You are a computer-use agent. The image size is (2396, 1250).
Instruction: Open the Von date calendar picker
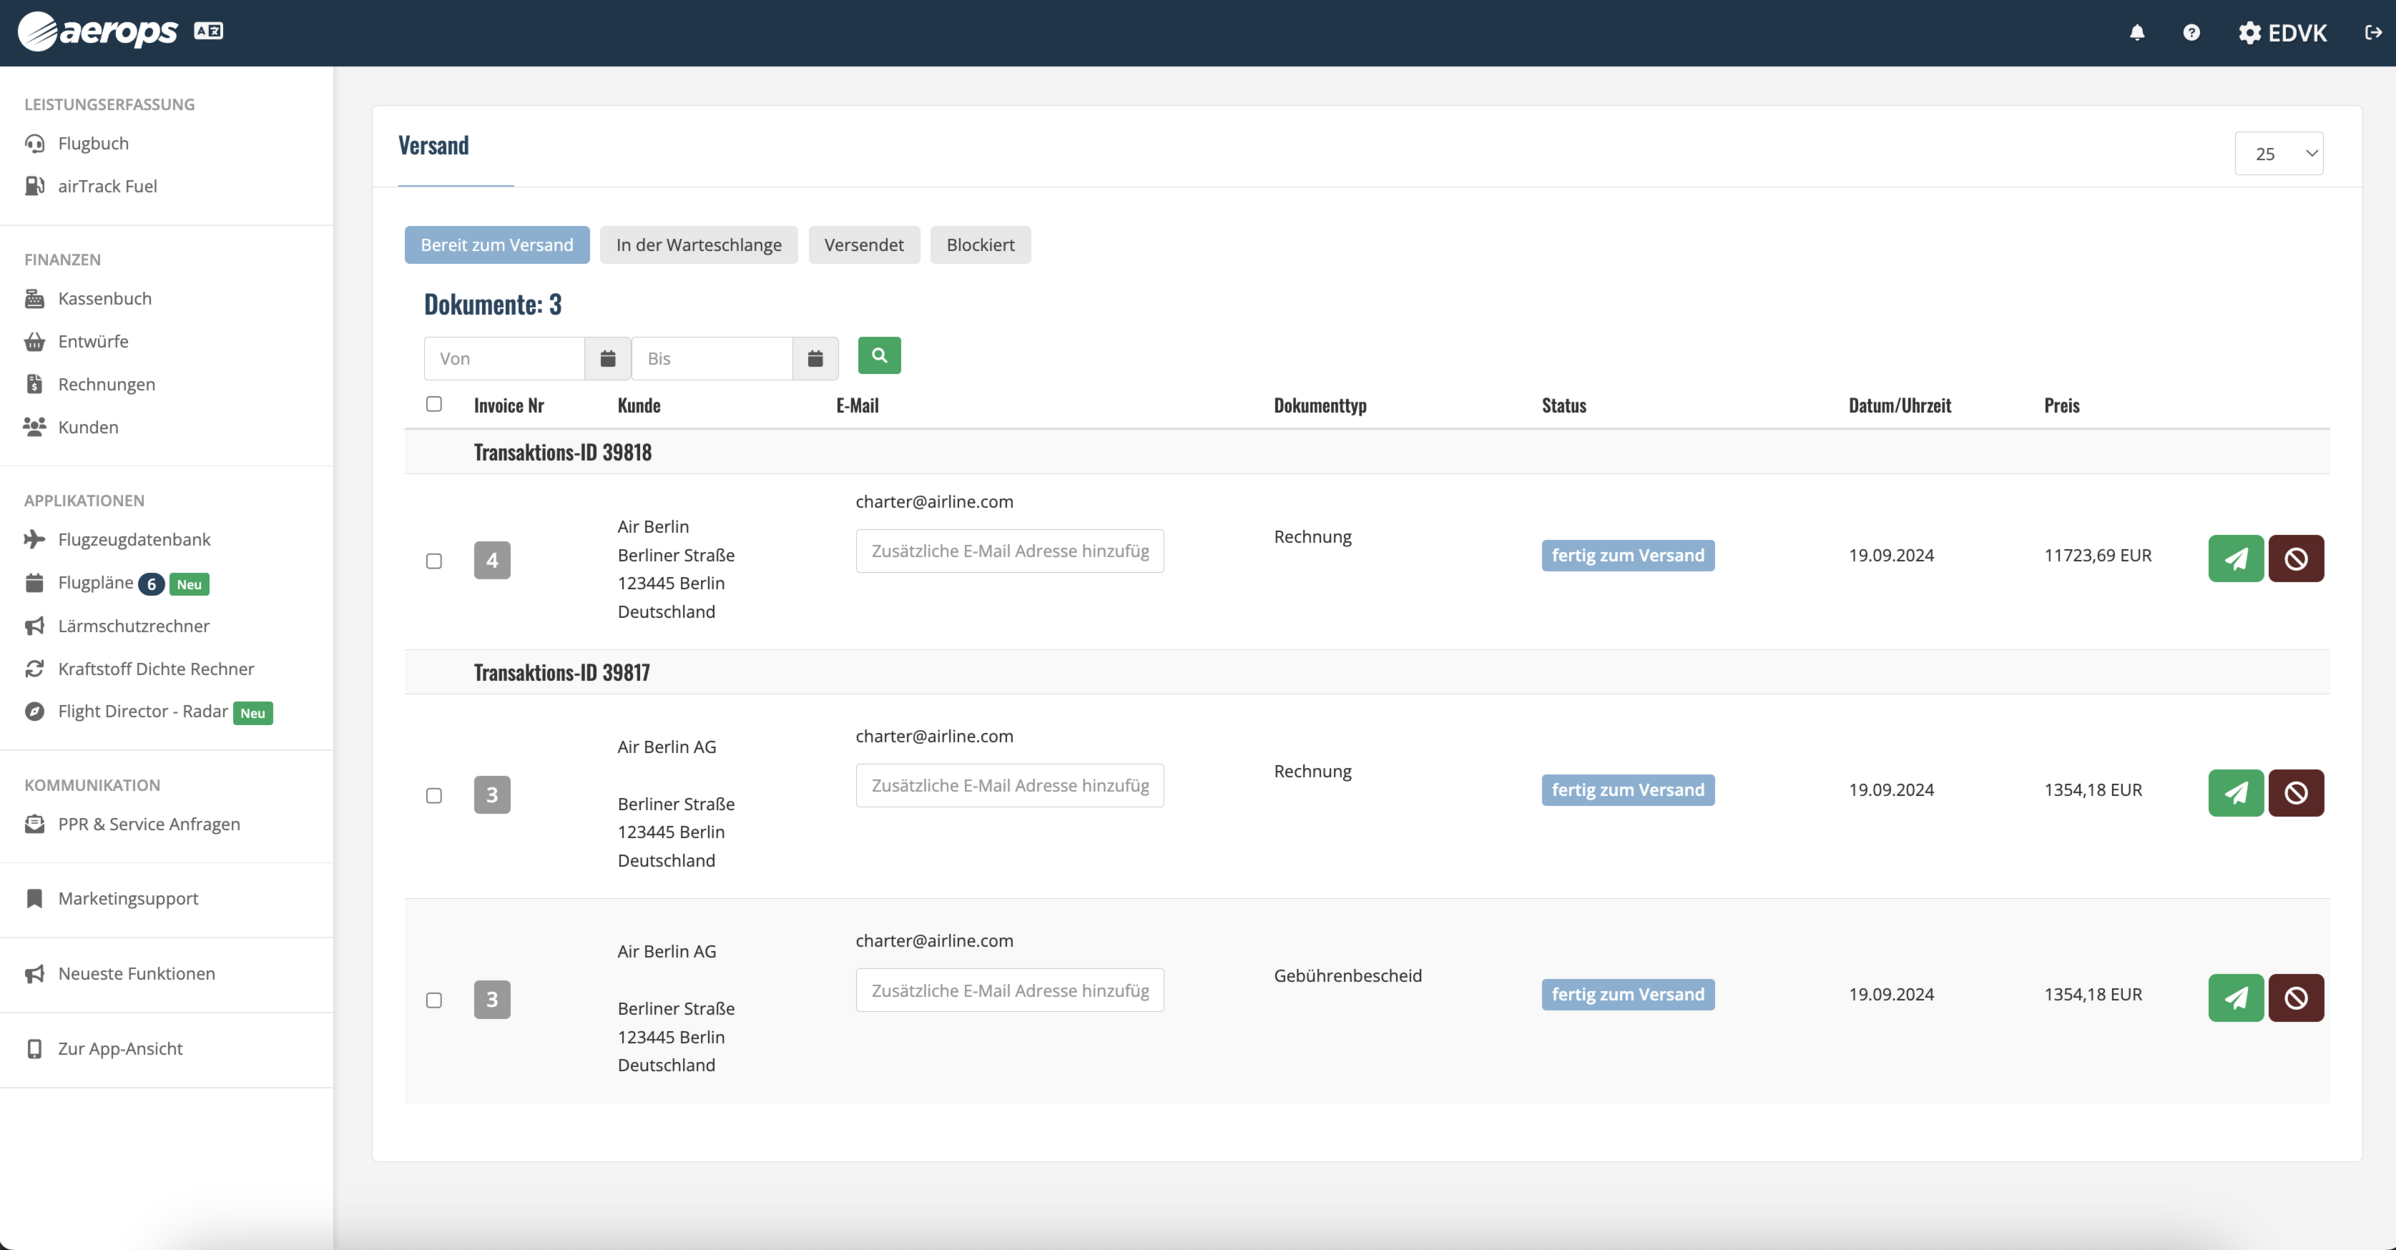tap(607, 358)
